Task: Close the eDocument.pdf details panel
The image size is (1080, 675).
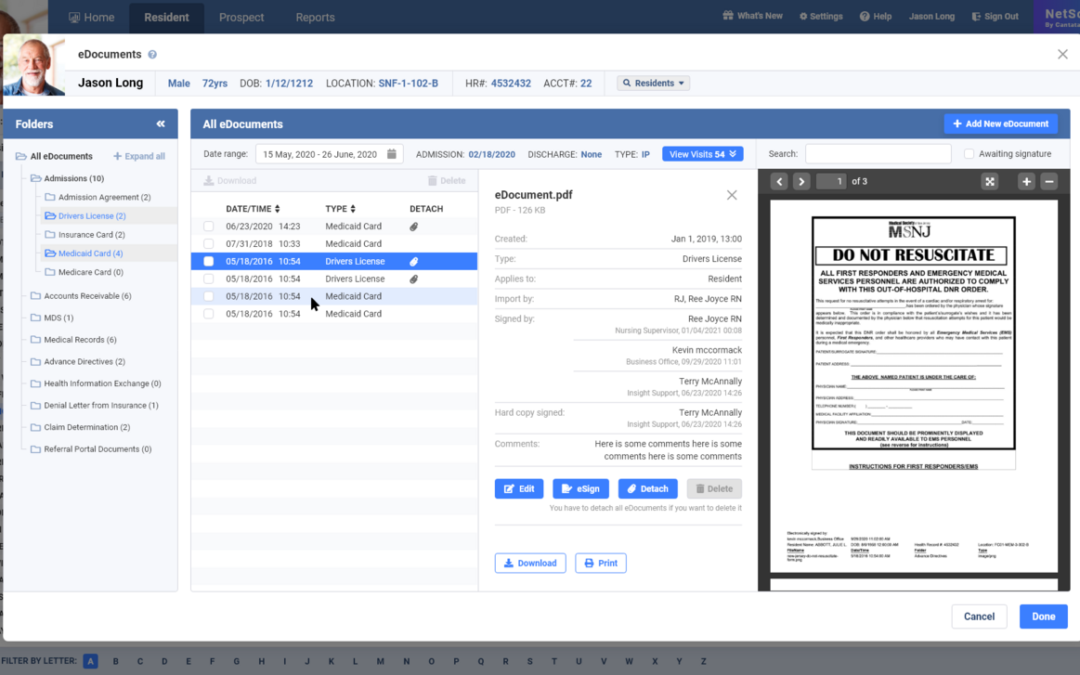Action: click(x=731, y=195)
